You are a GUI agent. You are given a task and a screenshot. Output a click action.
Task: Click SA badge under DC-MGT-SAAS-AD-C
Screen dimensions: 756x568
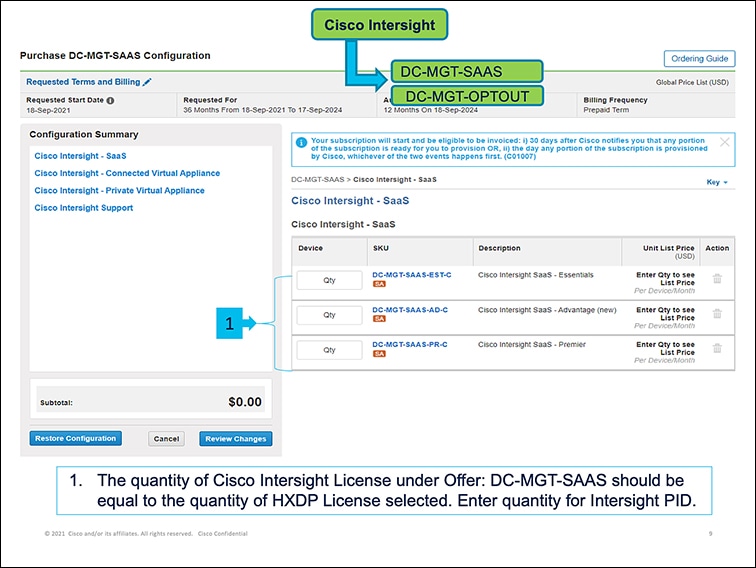tap(379, 319)
